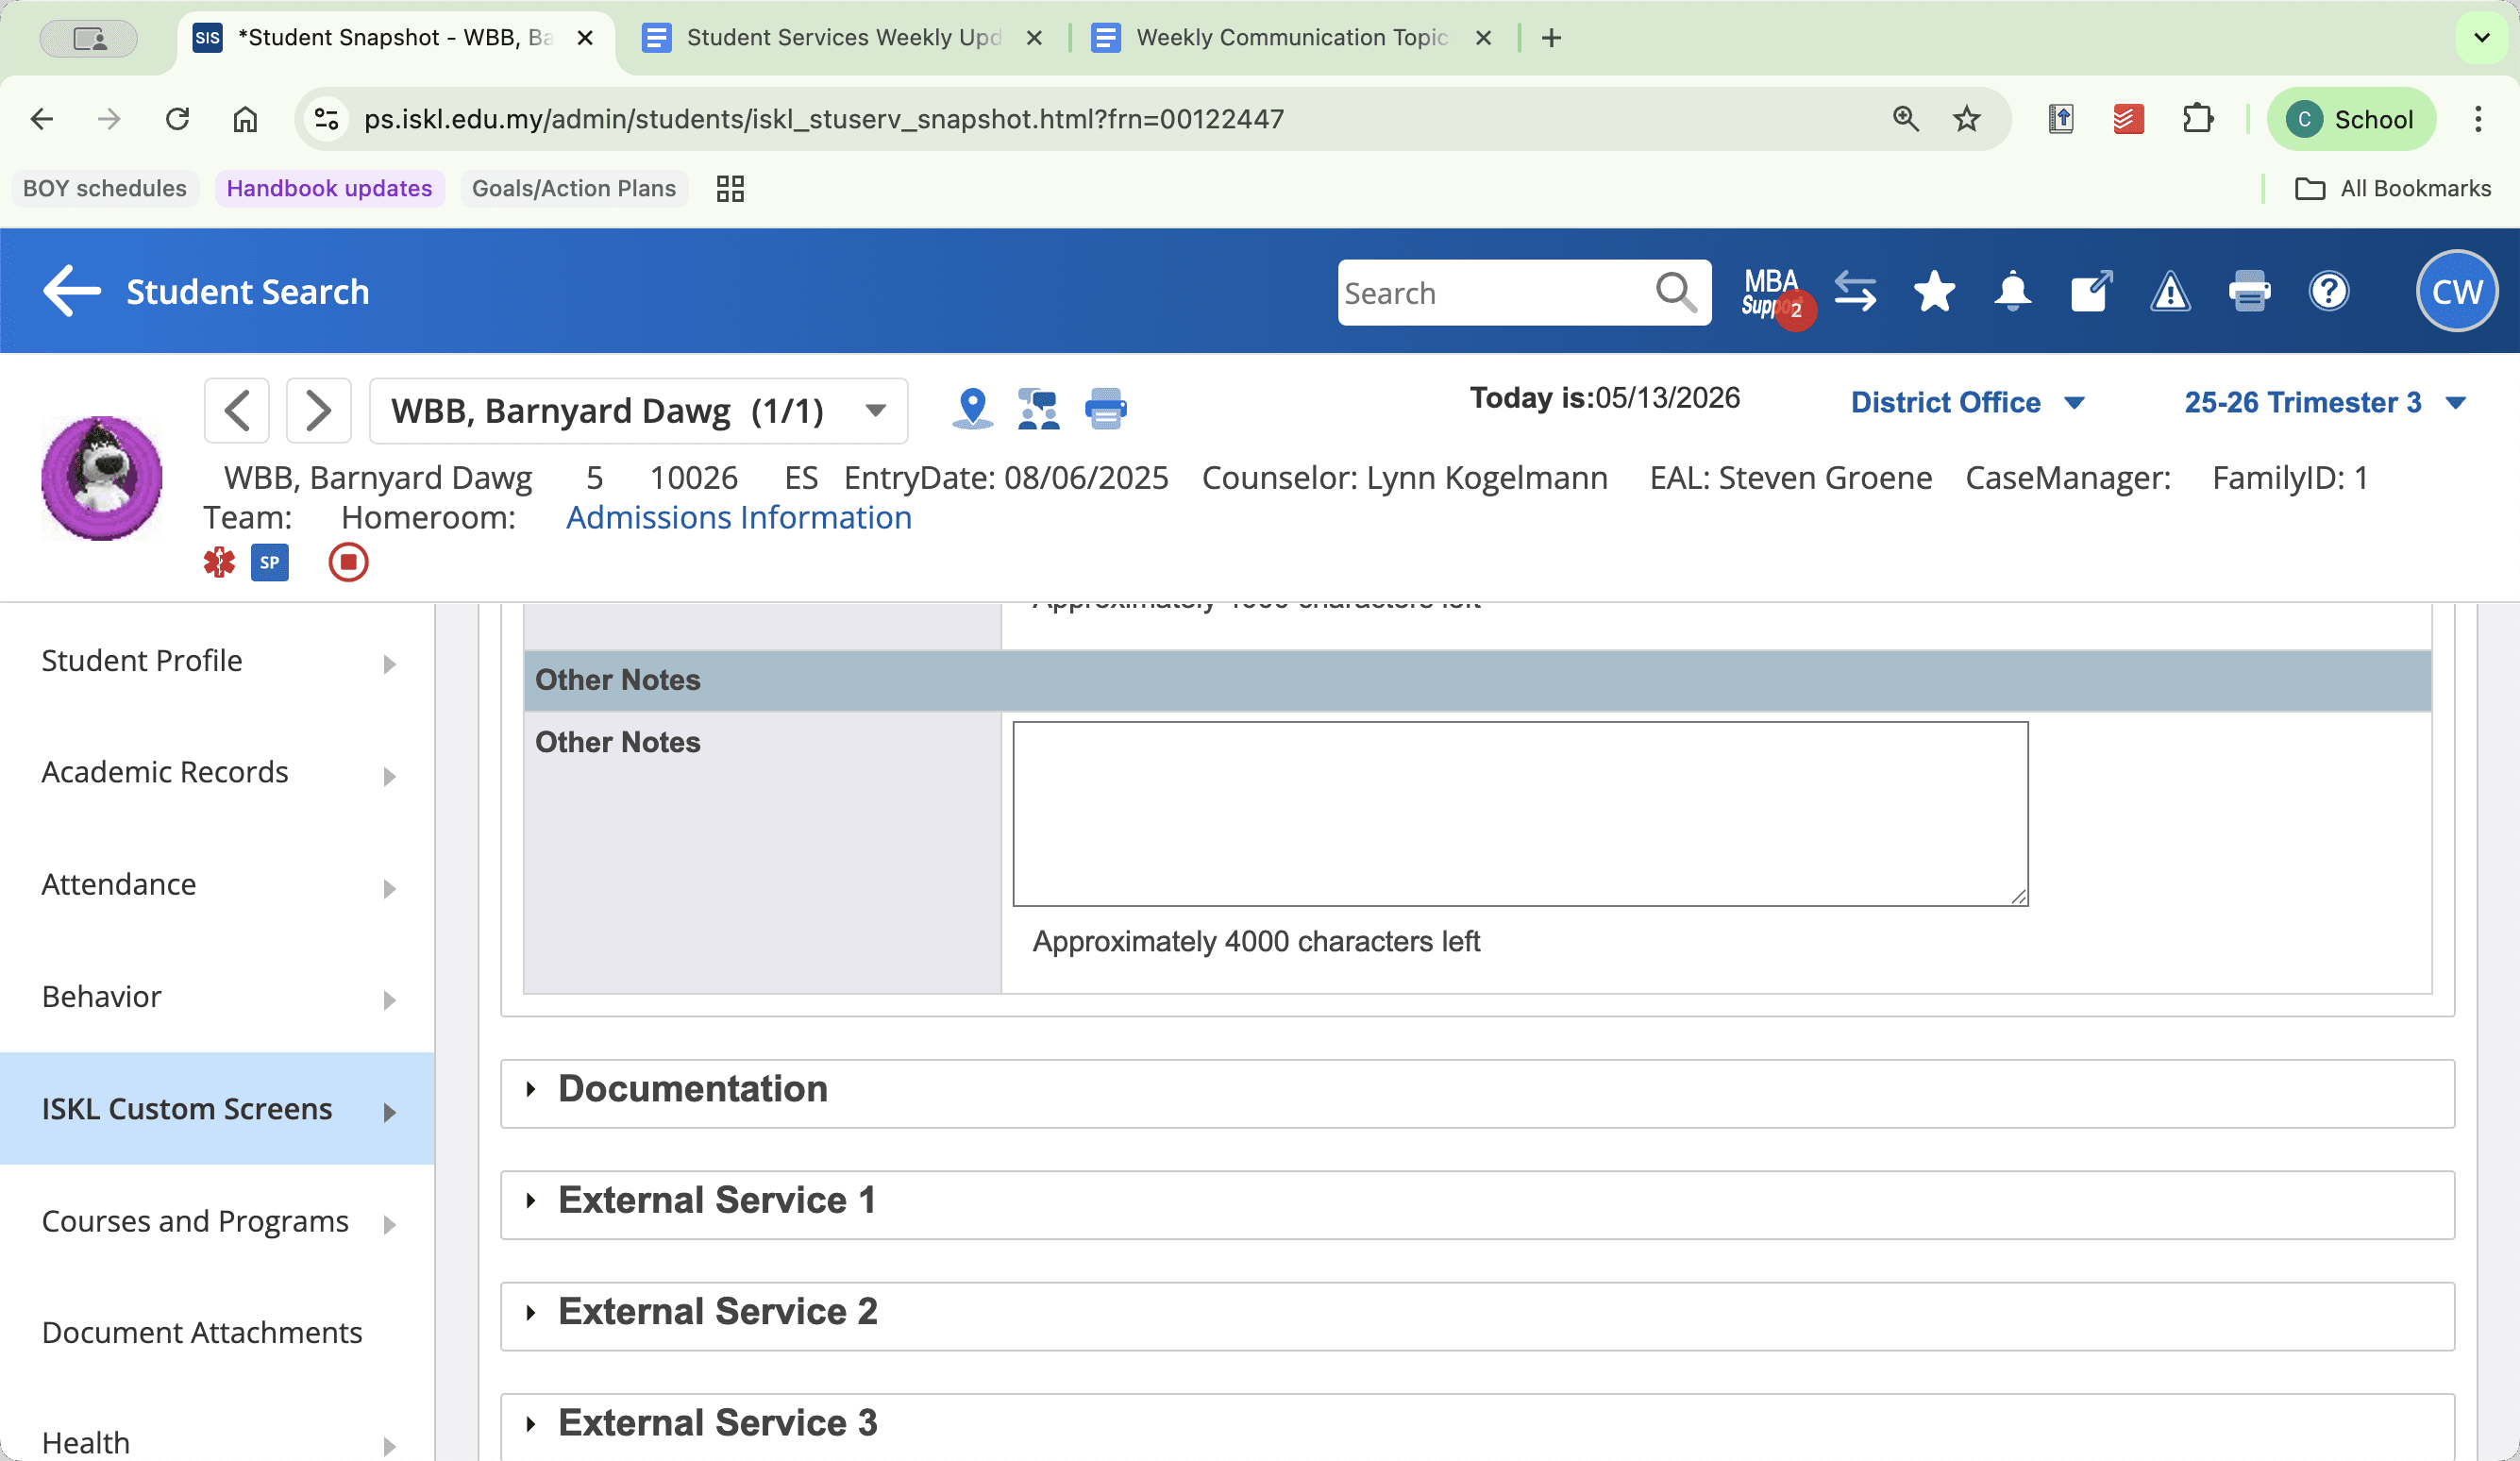Click the blue print icon beside student name
This screenshot has width=2520, height=1461.
[1105, 409]
